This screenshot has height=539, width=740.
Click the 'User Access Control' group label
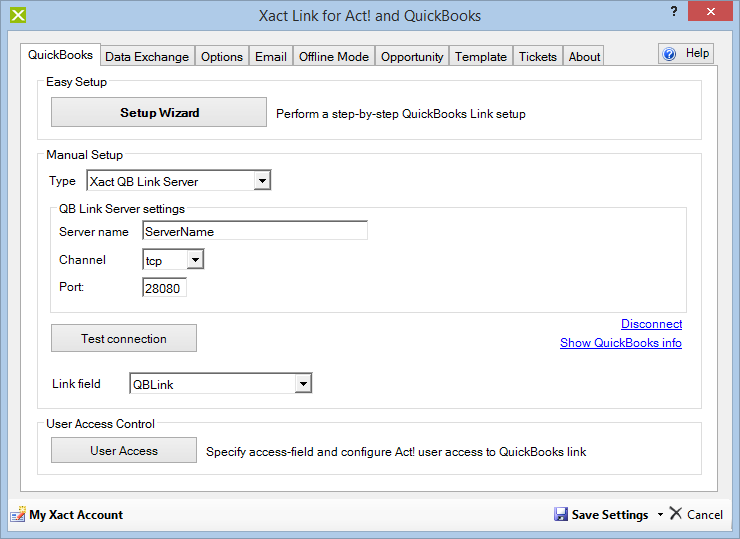point(101,424)
